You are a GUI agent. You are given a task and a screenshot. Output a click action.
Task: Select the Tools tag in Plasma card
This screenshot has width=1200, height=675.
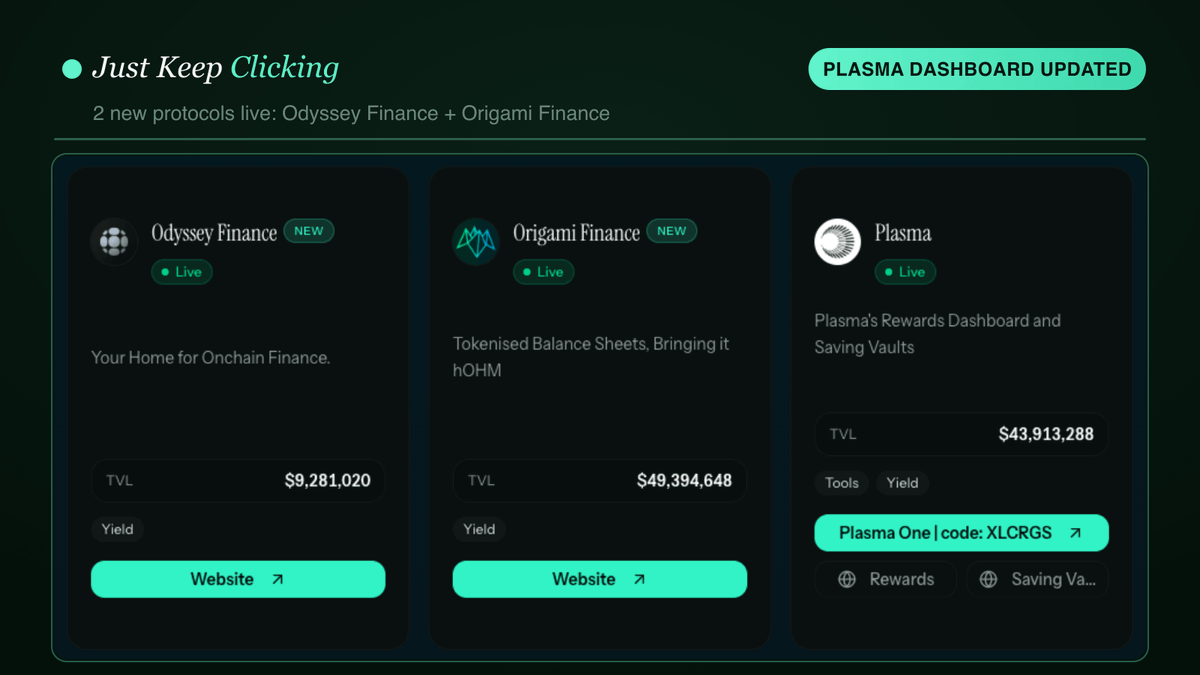click(x=842, y=483)
